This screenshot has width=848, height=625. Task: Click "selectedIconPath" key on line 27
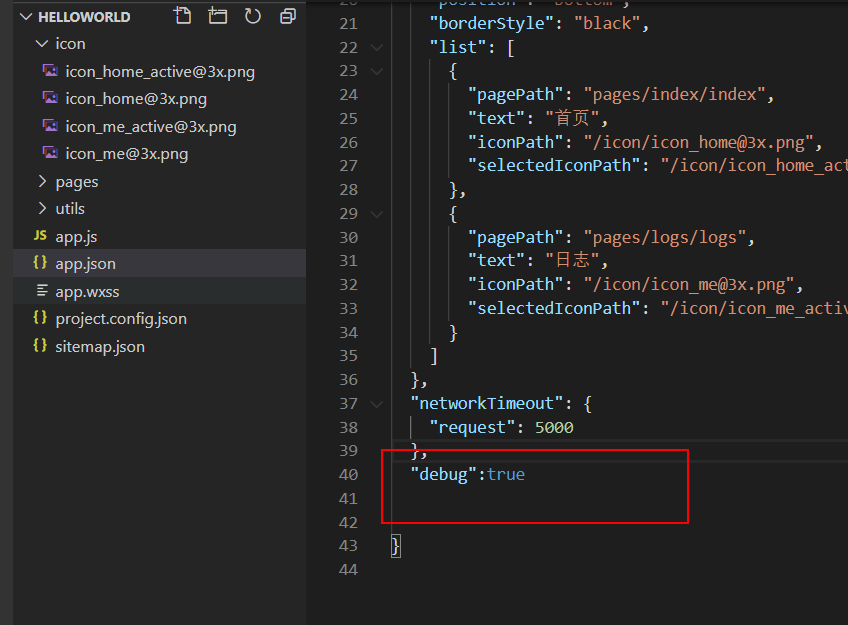click(x=554, y=165)
